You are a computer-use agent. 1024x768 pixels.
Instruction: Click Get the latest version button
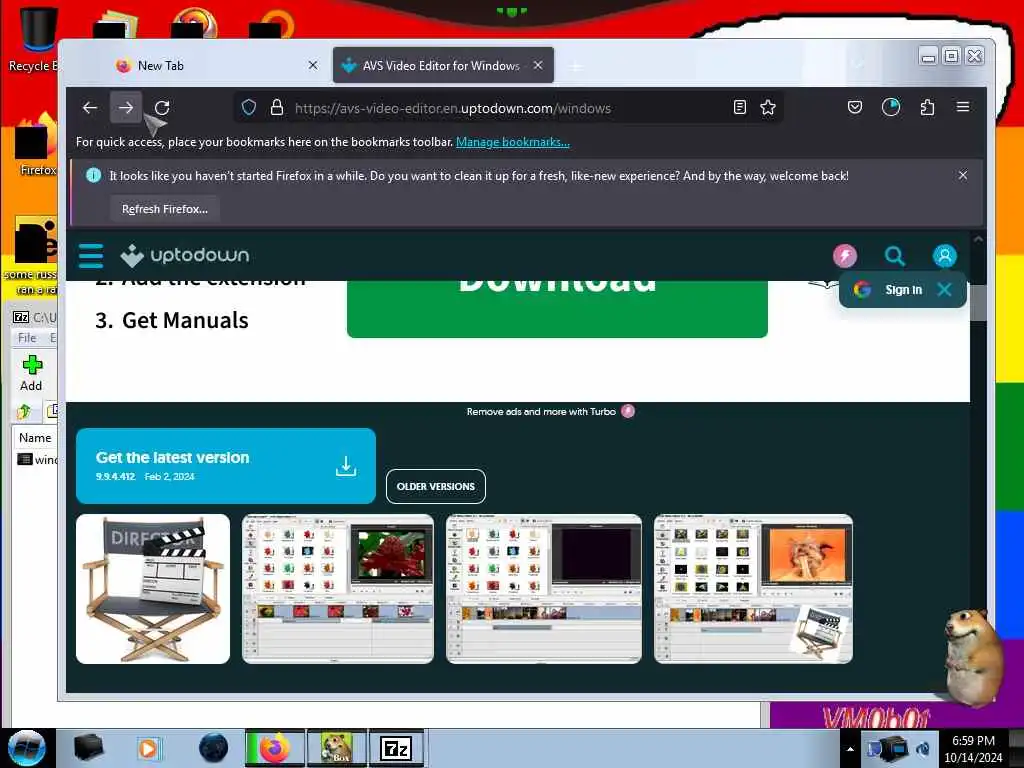coord(225,466)
